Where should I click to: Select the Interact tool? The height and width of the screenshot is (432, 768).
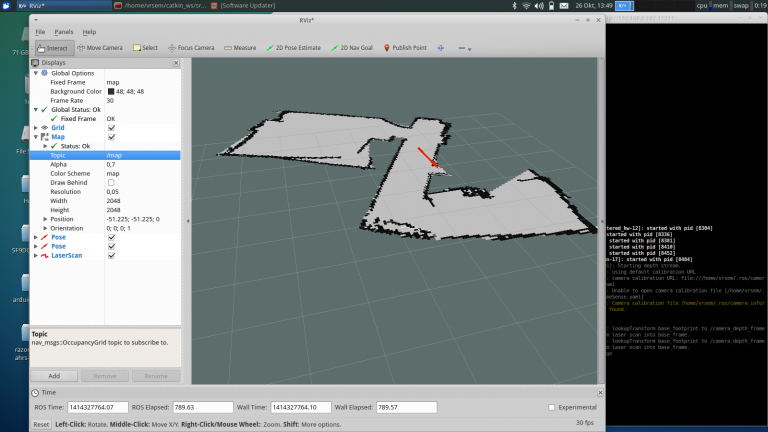click(x=53, y=48)
